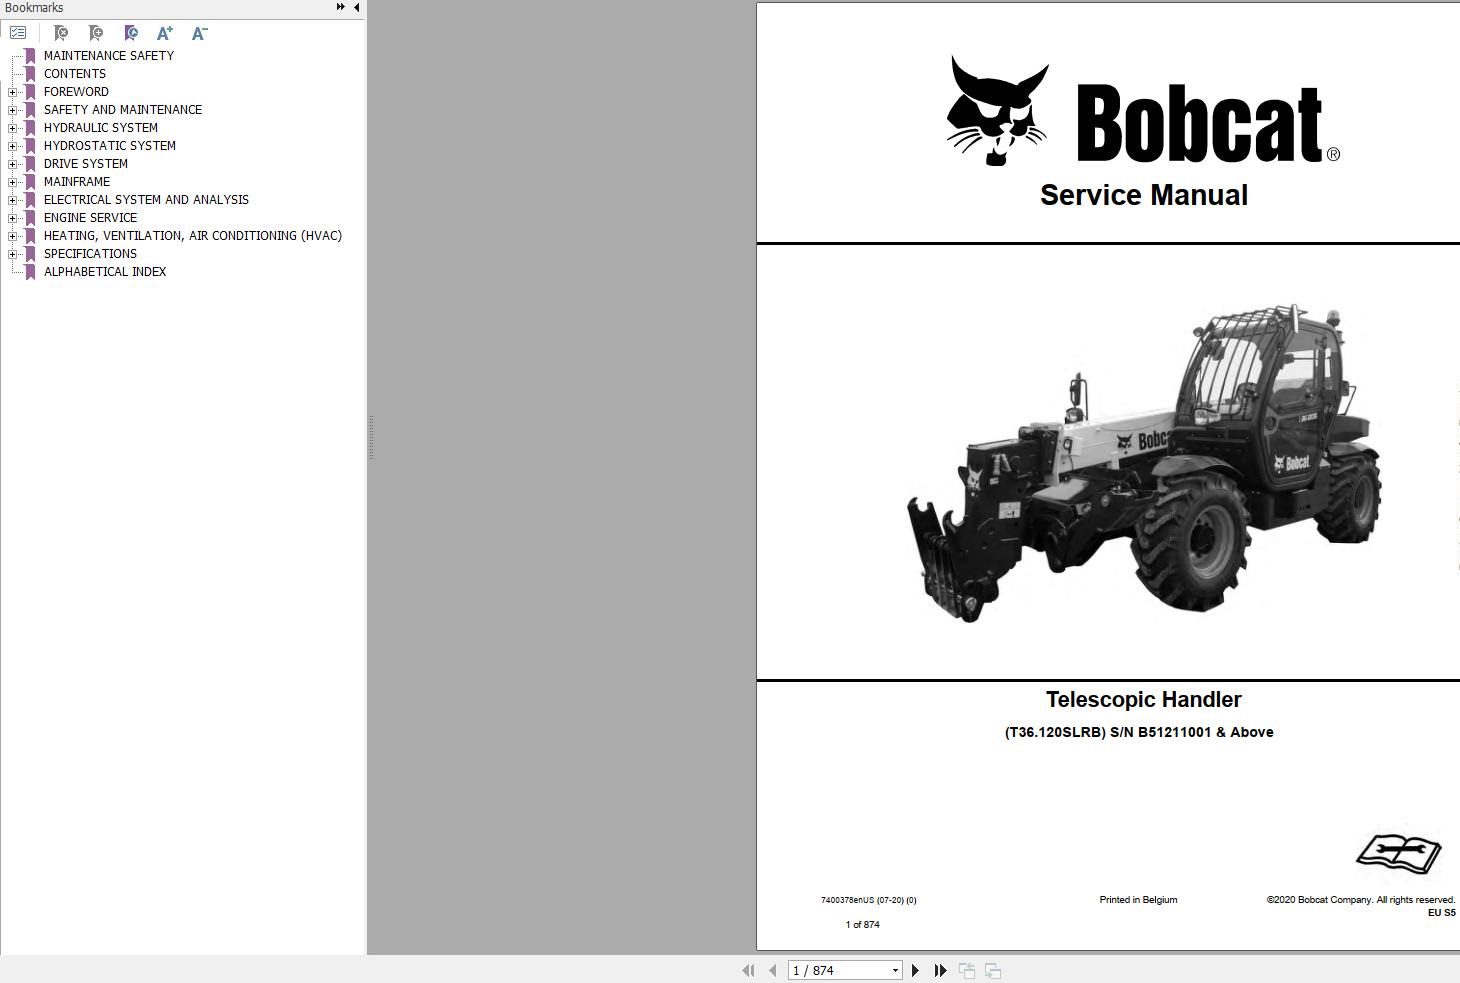Viewport: 1460px width, 983px height.
Task: Expand the HYDRAULIC SYSTEM bookmark
Action: coord(11,127)
